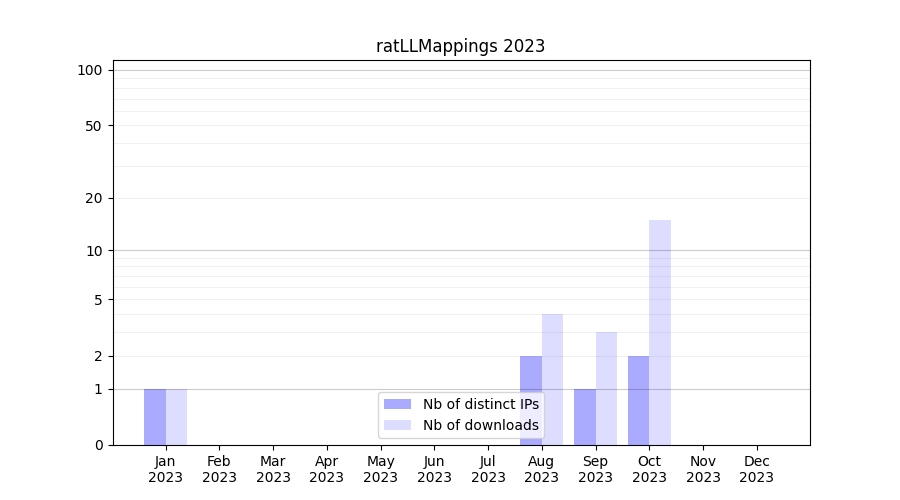Select the Nb of distinct IPs legend swatch
Screen dimensions: 900x500
397,404
